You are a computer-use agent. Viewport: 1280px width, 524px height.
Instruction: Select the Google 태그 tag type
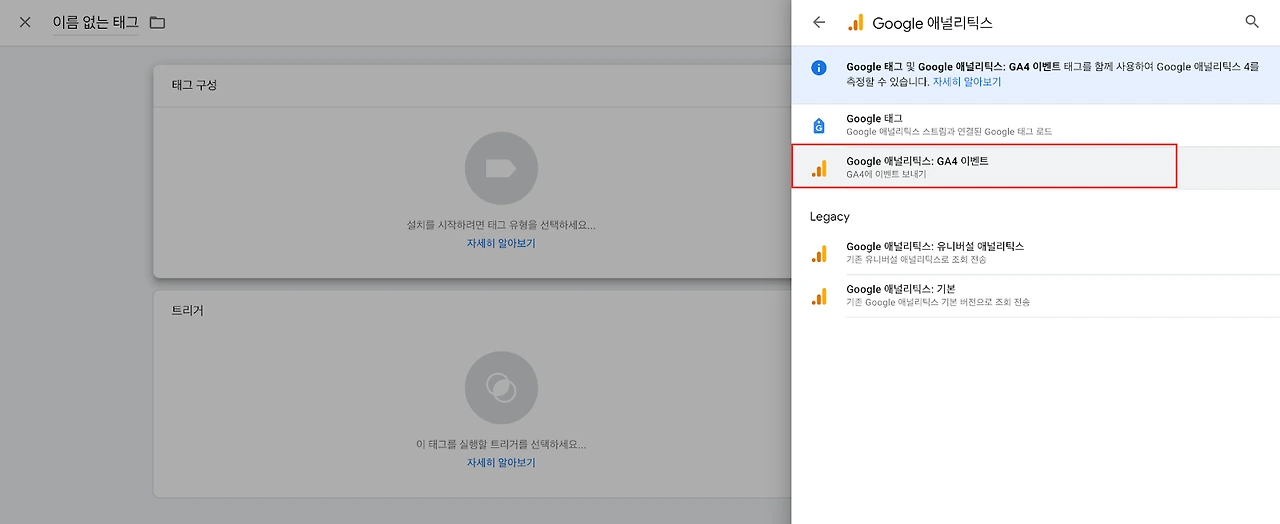tap(1035, 125)
